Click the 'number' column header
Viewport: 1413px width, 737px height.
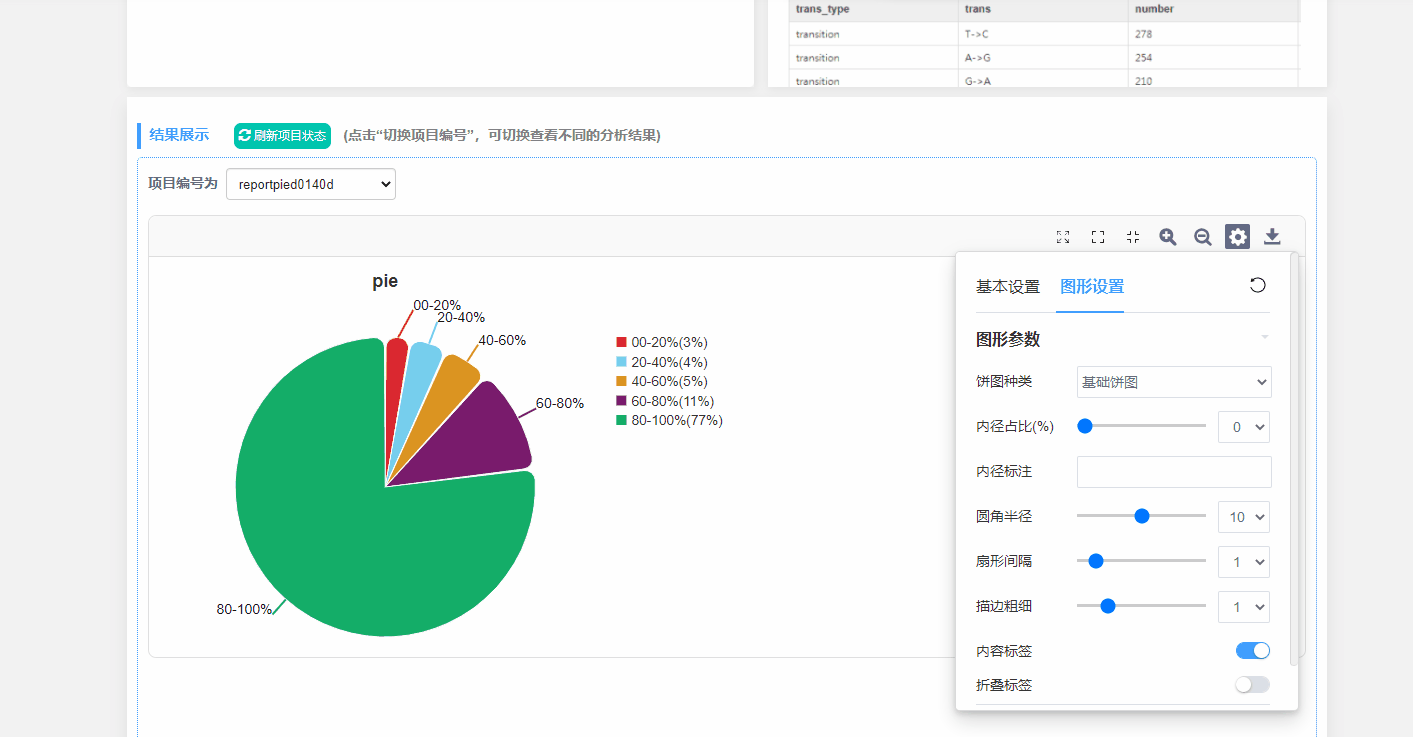1213,10
